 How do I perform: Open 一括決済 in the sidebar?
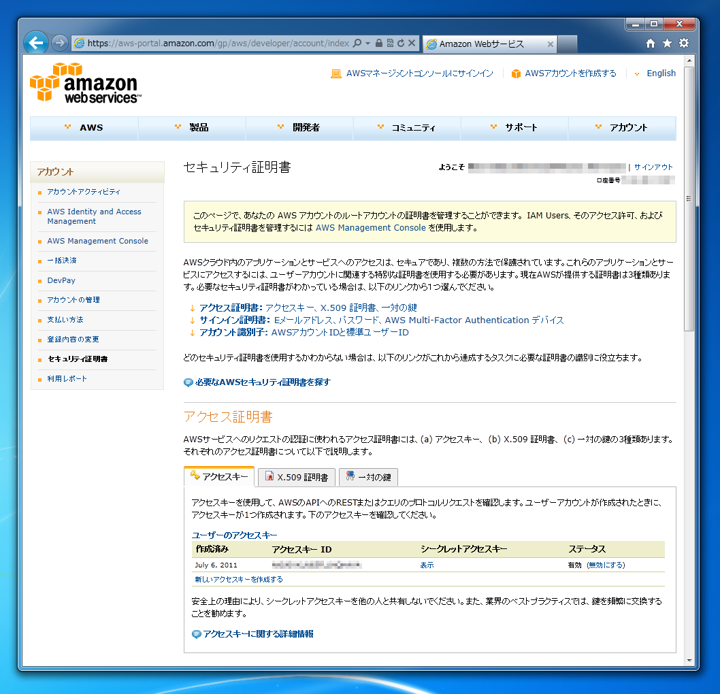pyautogui.click(x=62, y=260)
